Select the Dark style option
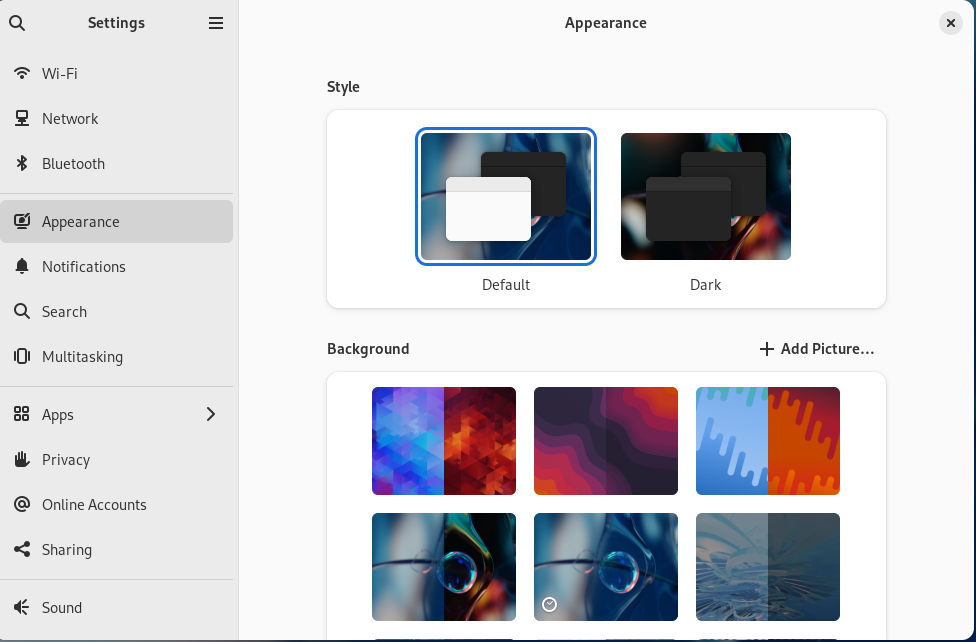Image resolution: width=976 pixels, height=642 pixels. tap(706, 196)
